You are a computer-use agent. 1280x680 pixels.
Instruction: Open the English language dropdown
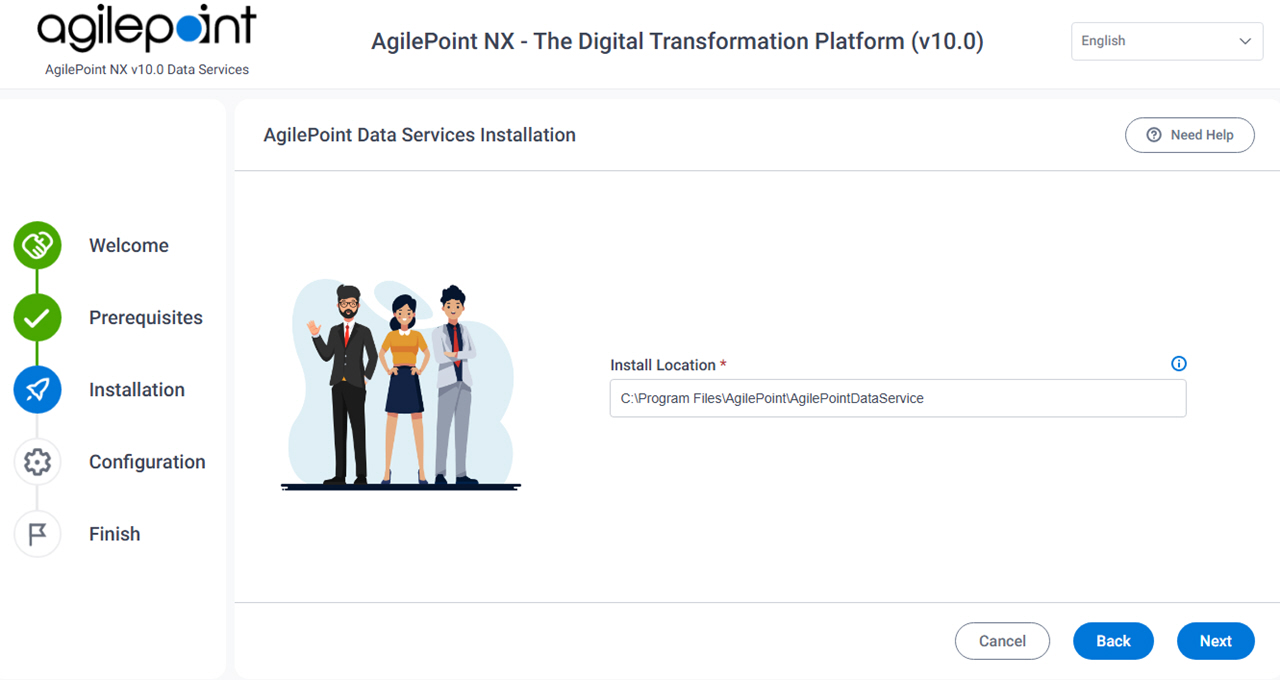[x=1167, y=41]
